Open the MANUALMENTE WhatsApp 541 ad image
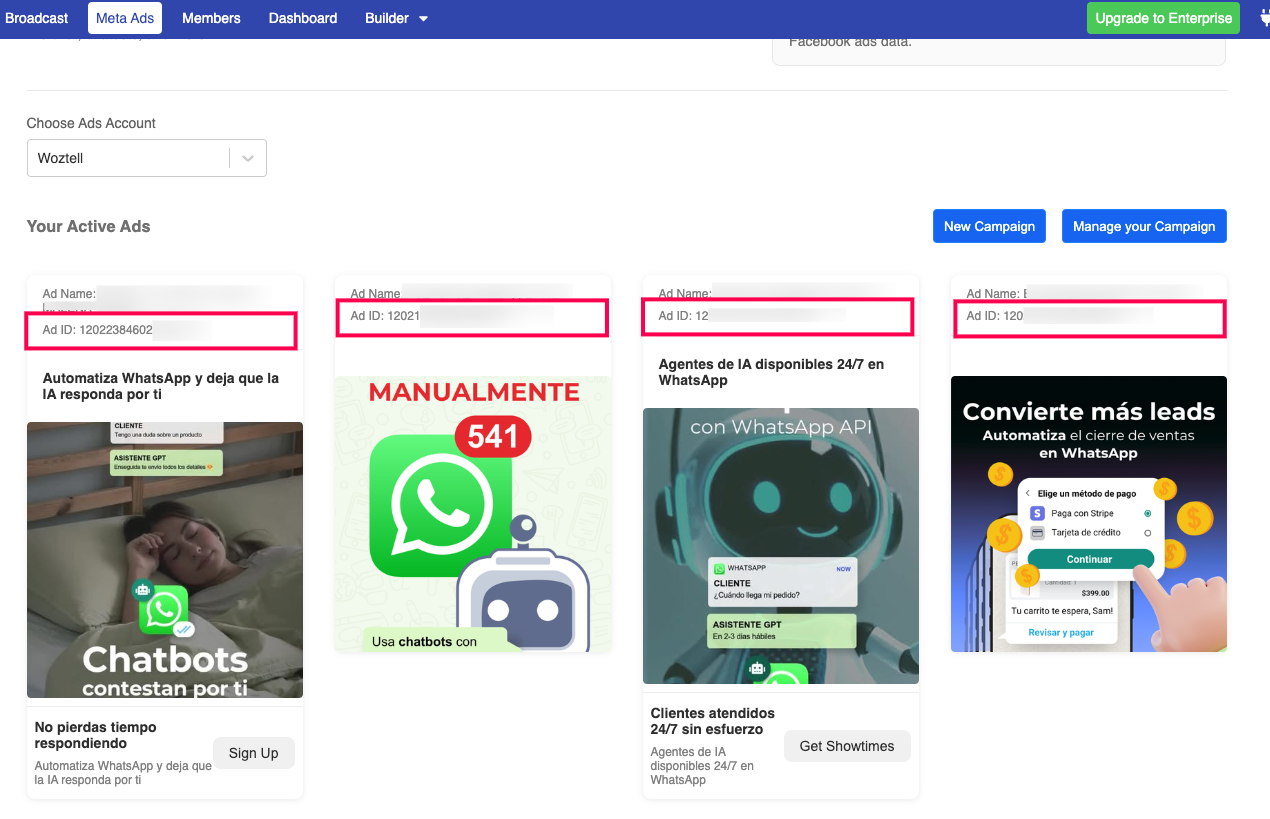Screen dimensions: 1270x819 point(473,514)
